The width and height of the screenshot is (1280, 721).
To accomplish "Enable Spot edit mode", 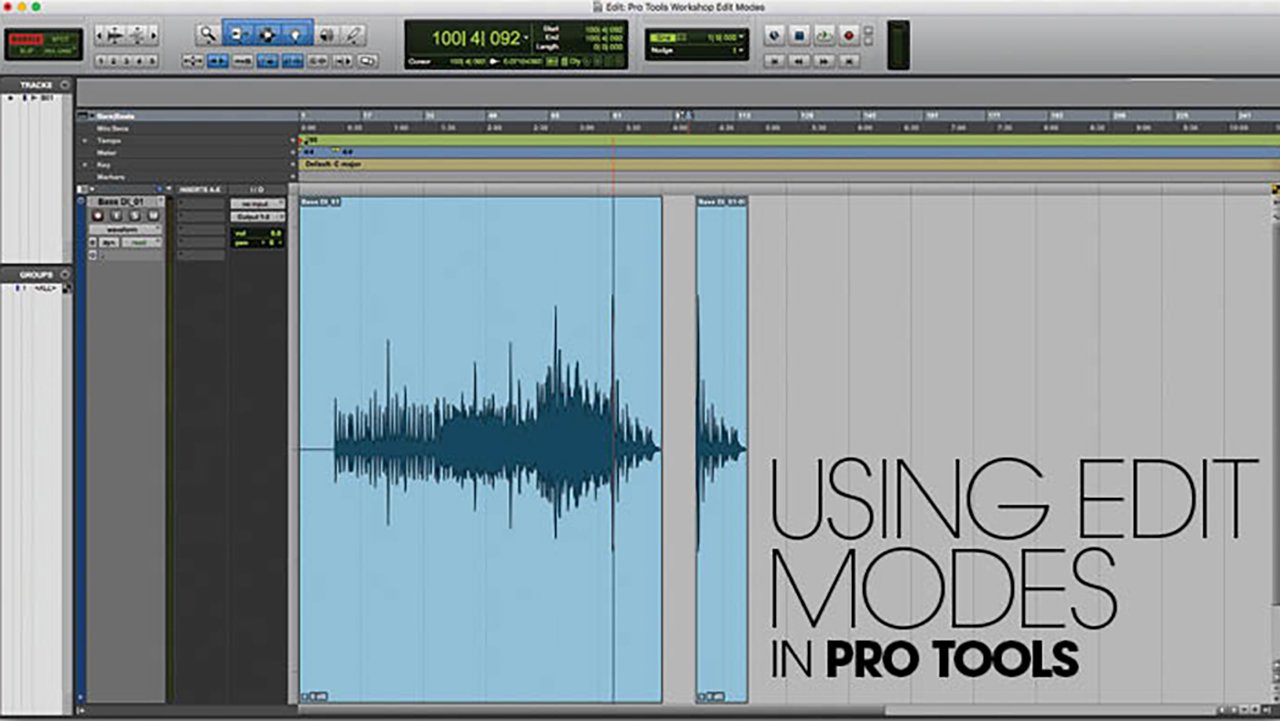I will click(60, 38).
